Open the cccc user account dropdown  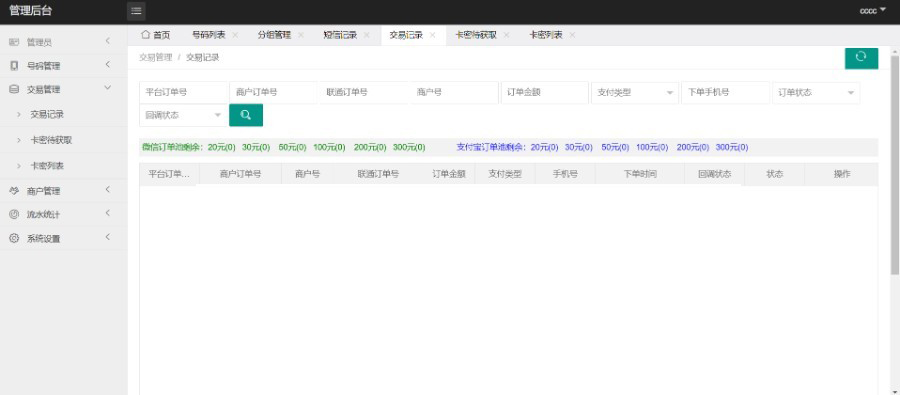coord(872,11)
